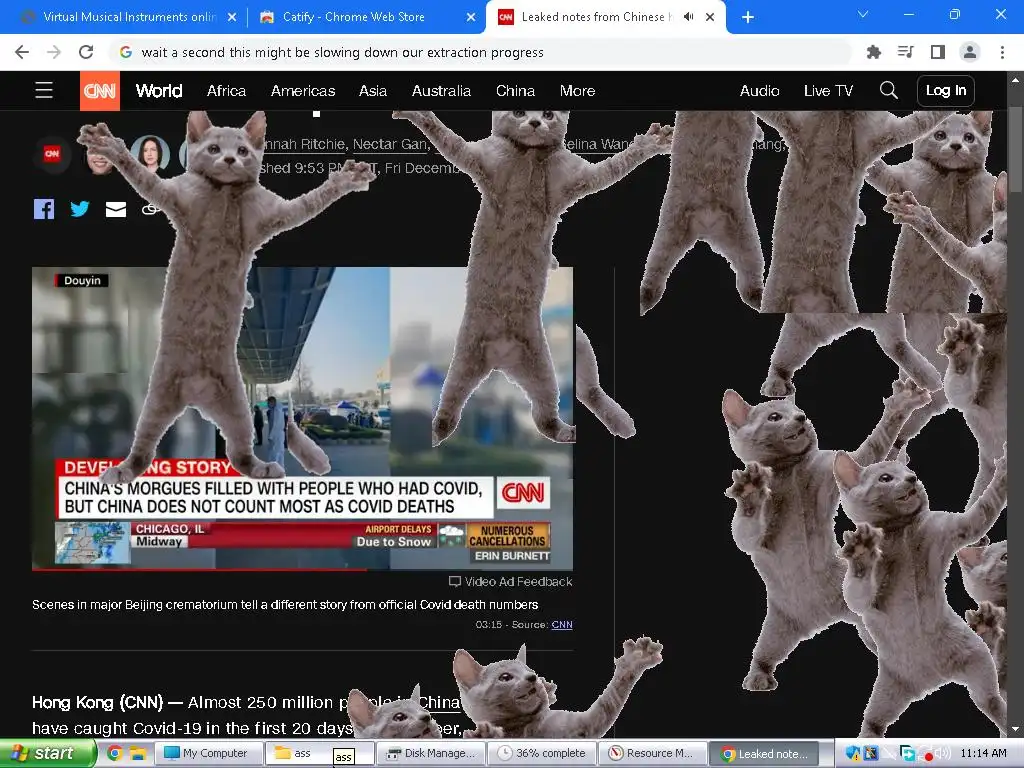This screenshot has height=768, width=1024.
Task: Expand the More navigation menu
Action: (x=577, y=91)
